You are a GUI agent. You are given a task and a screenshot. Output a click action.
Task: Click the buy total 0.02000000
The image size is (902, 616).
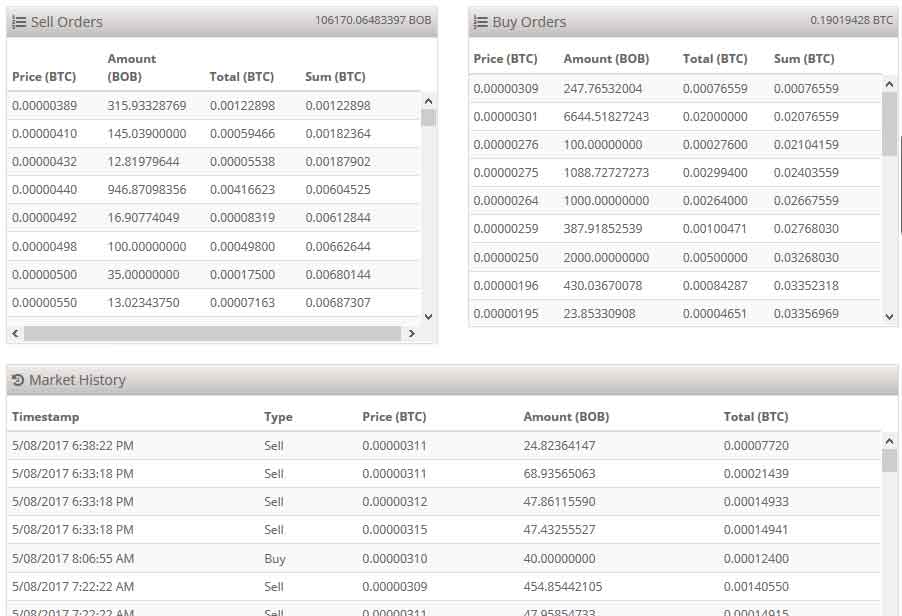click(x=715, y=117)
